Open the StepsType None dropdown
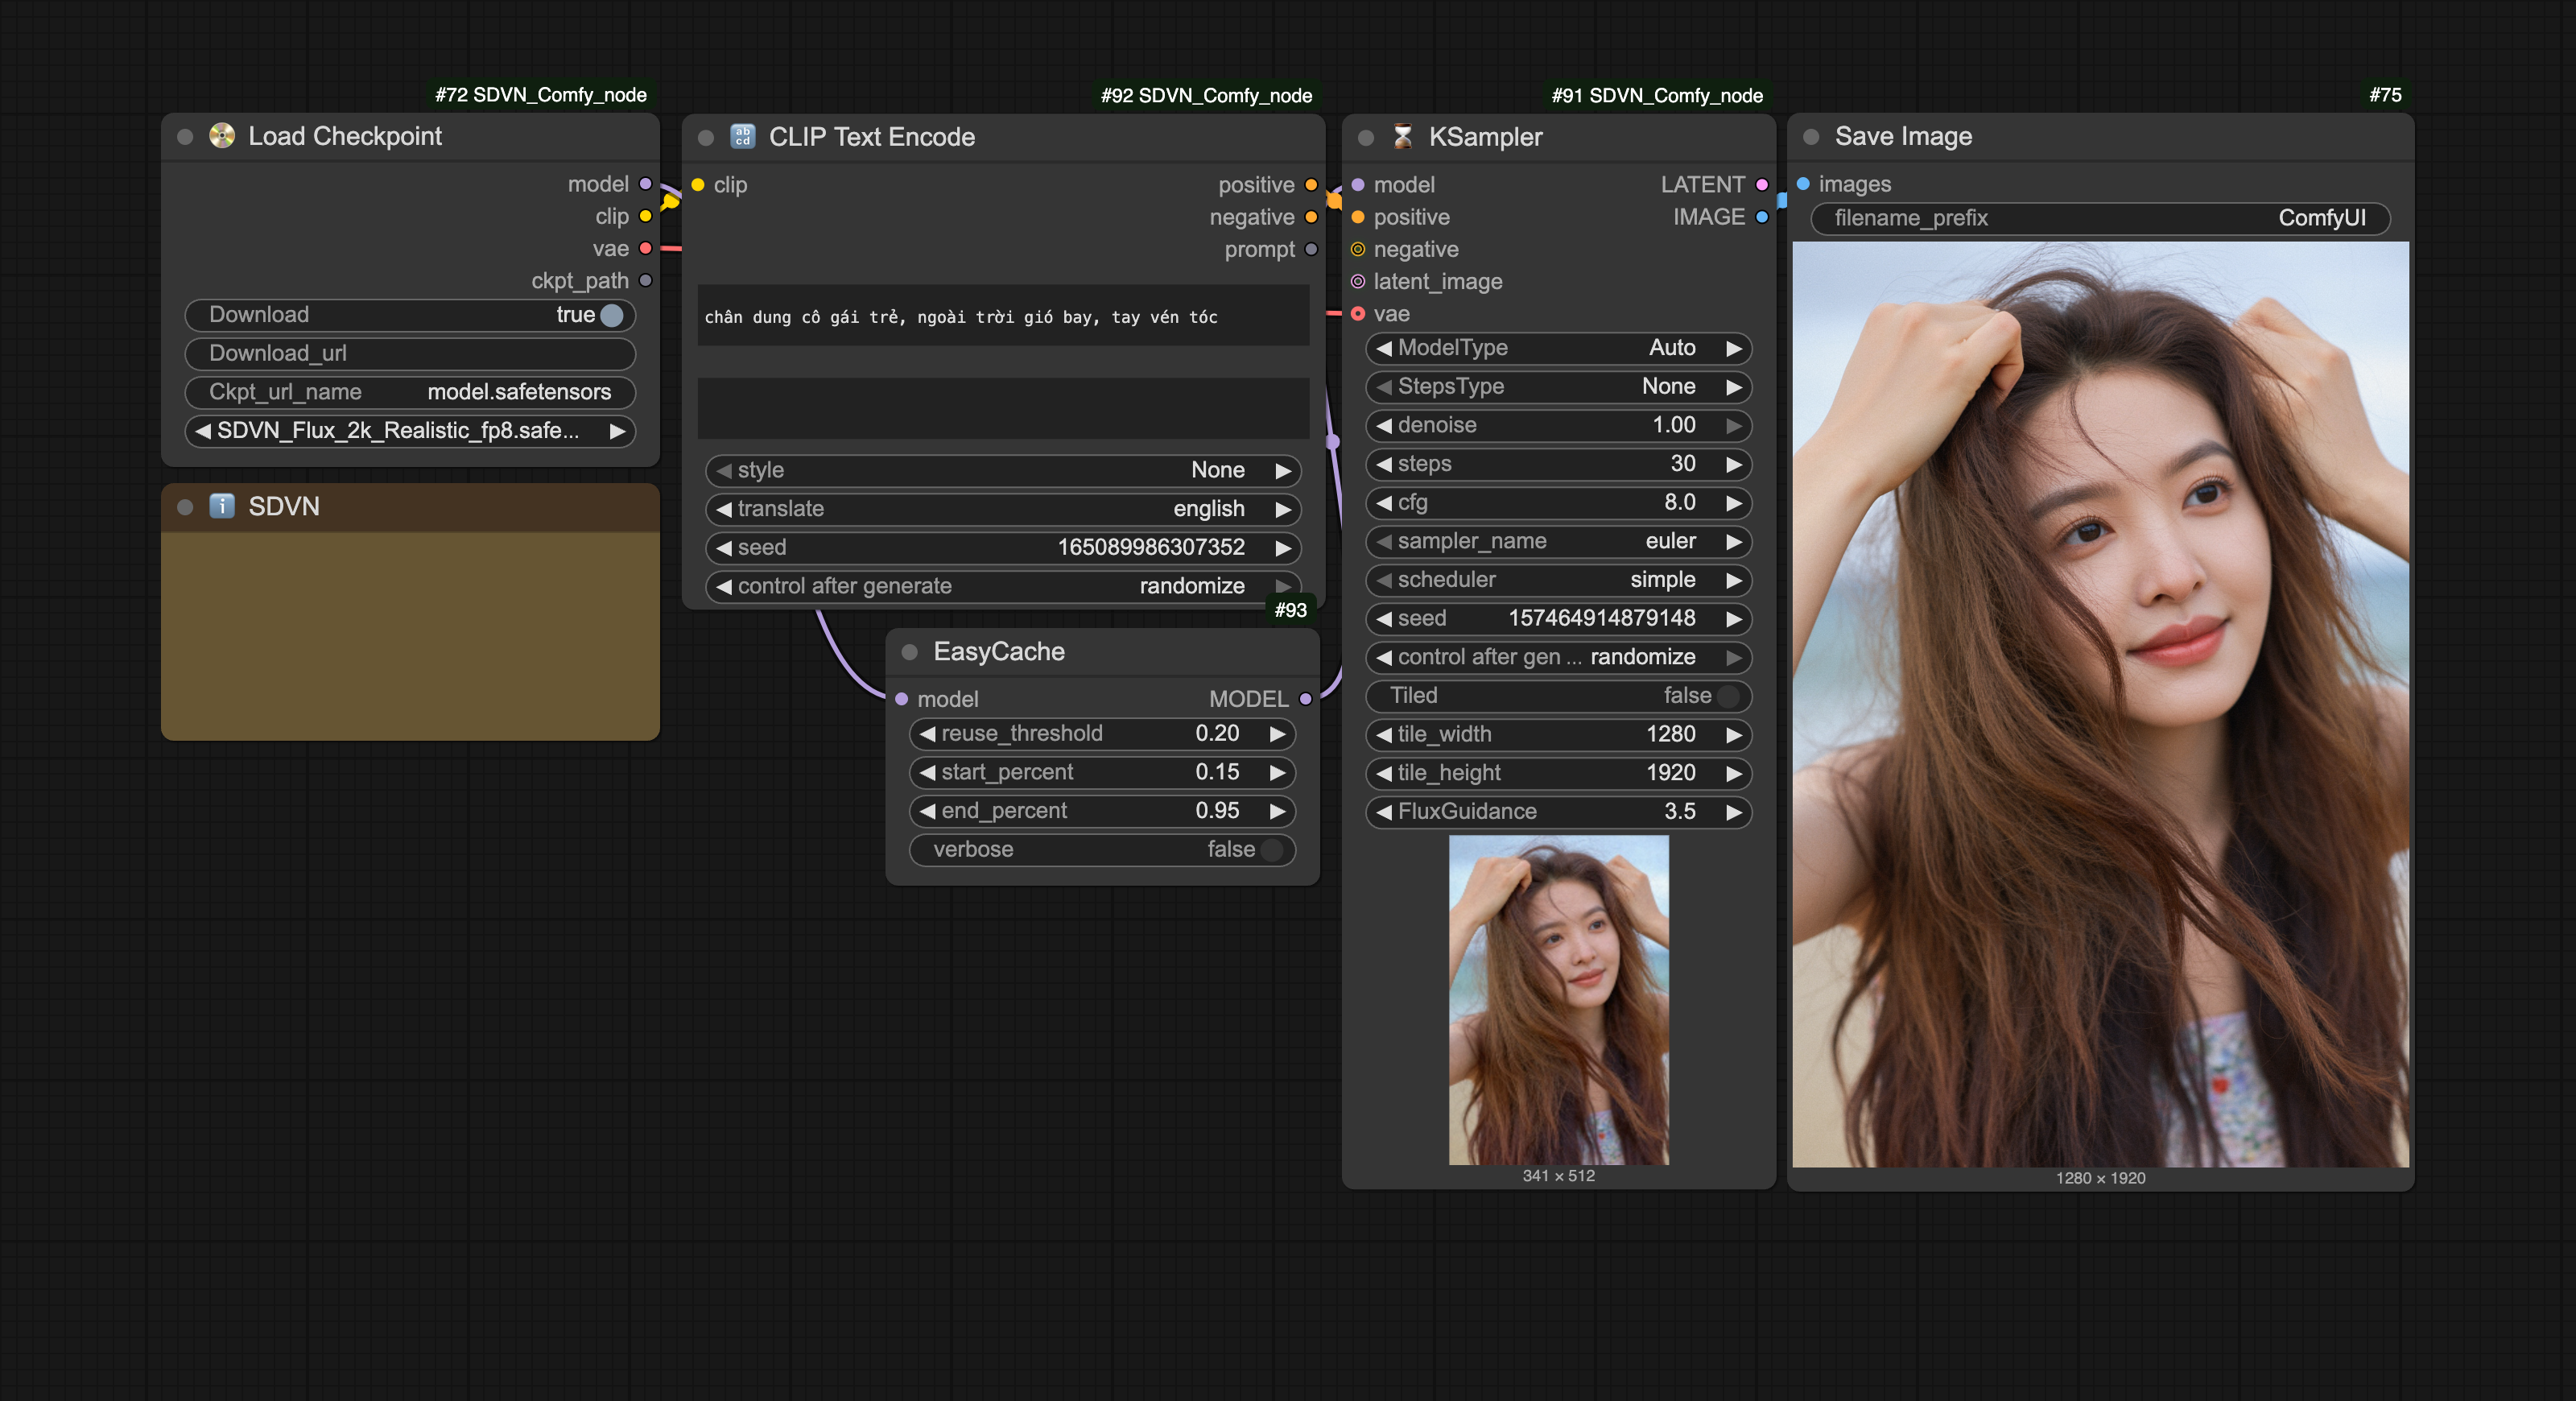2576x1401 pixels. [x=1558, y=387]
